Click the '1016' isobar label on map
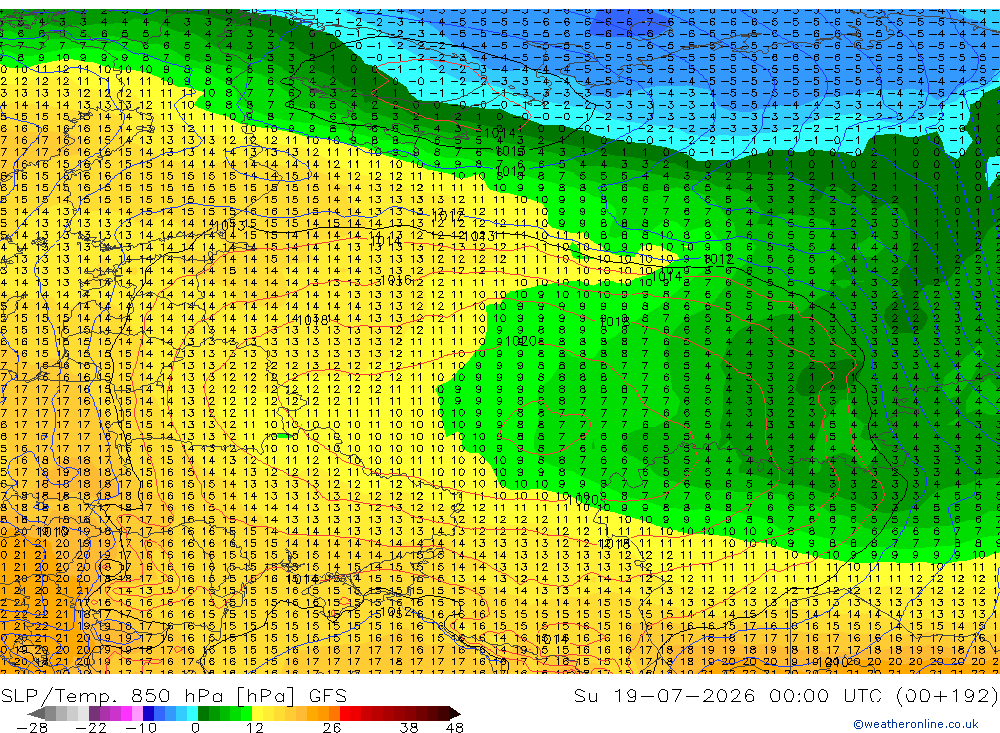Viewport: 1000px width, 733px height. pos(395,279)
